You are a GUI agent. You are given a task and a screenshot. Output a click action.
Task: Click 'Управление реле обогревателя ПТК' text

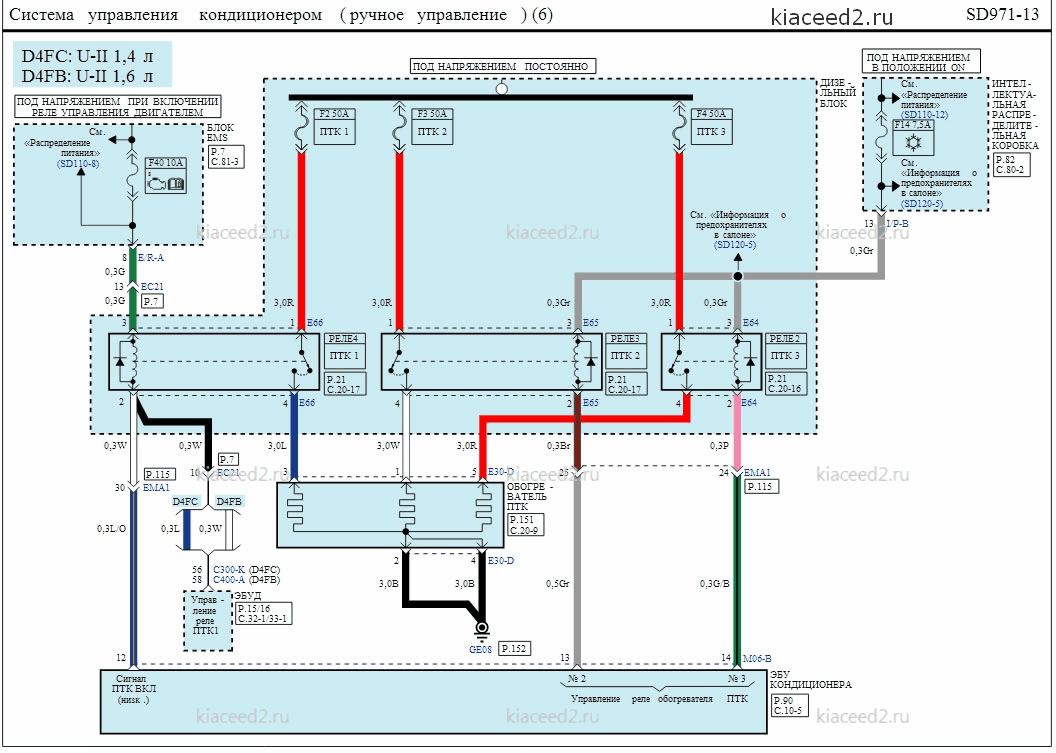(x=659, y=698)
